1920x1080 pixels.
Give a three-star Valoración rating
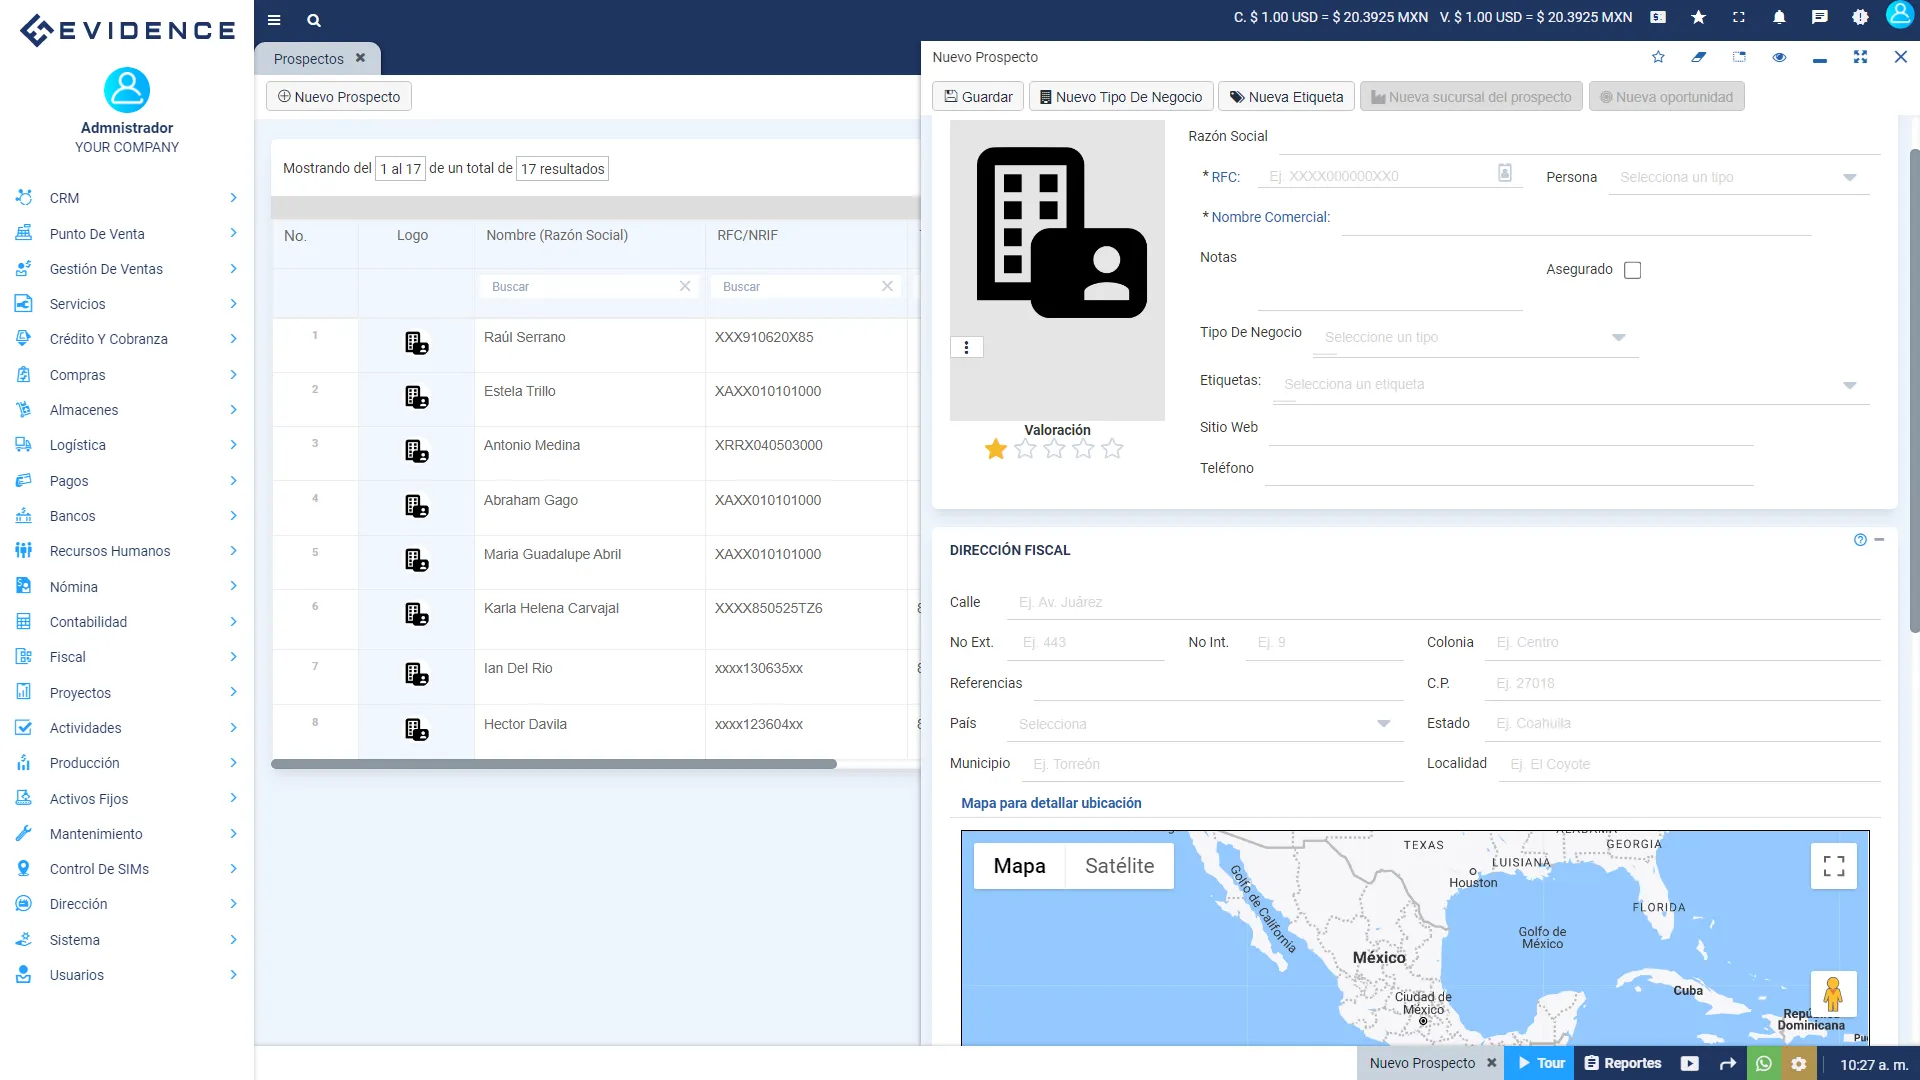(x=1054, y=449)
